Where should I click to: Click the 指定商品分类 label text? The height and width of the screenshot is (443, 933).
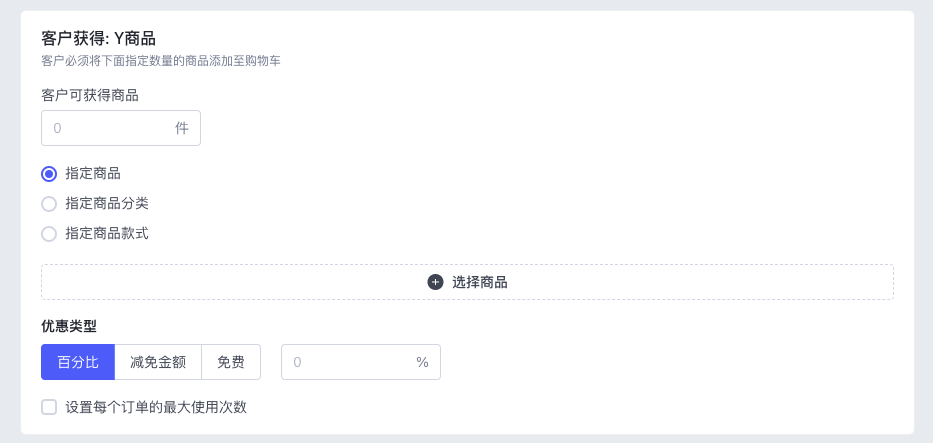107,204
